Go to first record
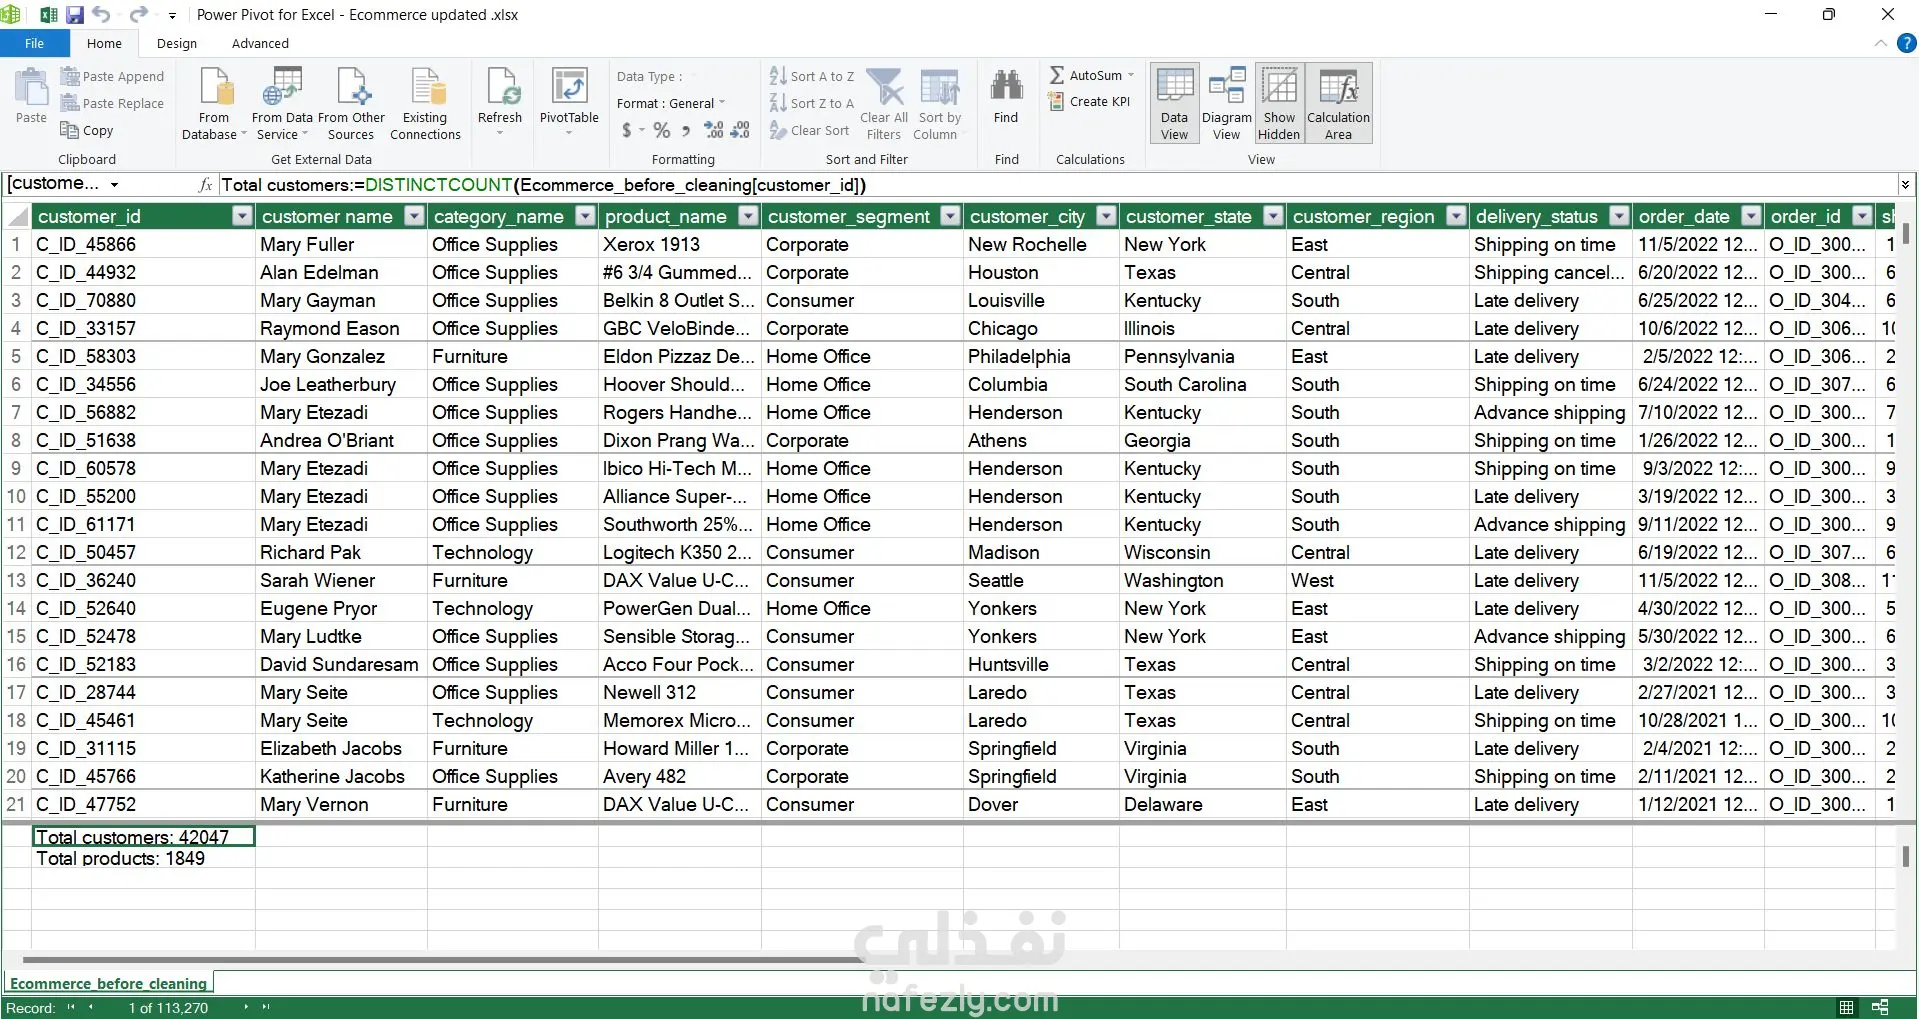The height and width of the screenshot is (1019, 1919). (x=71, y=1007)
